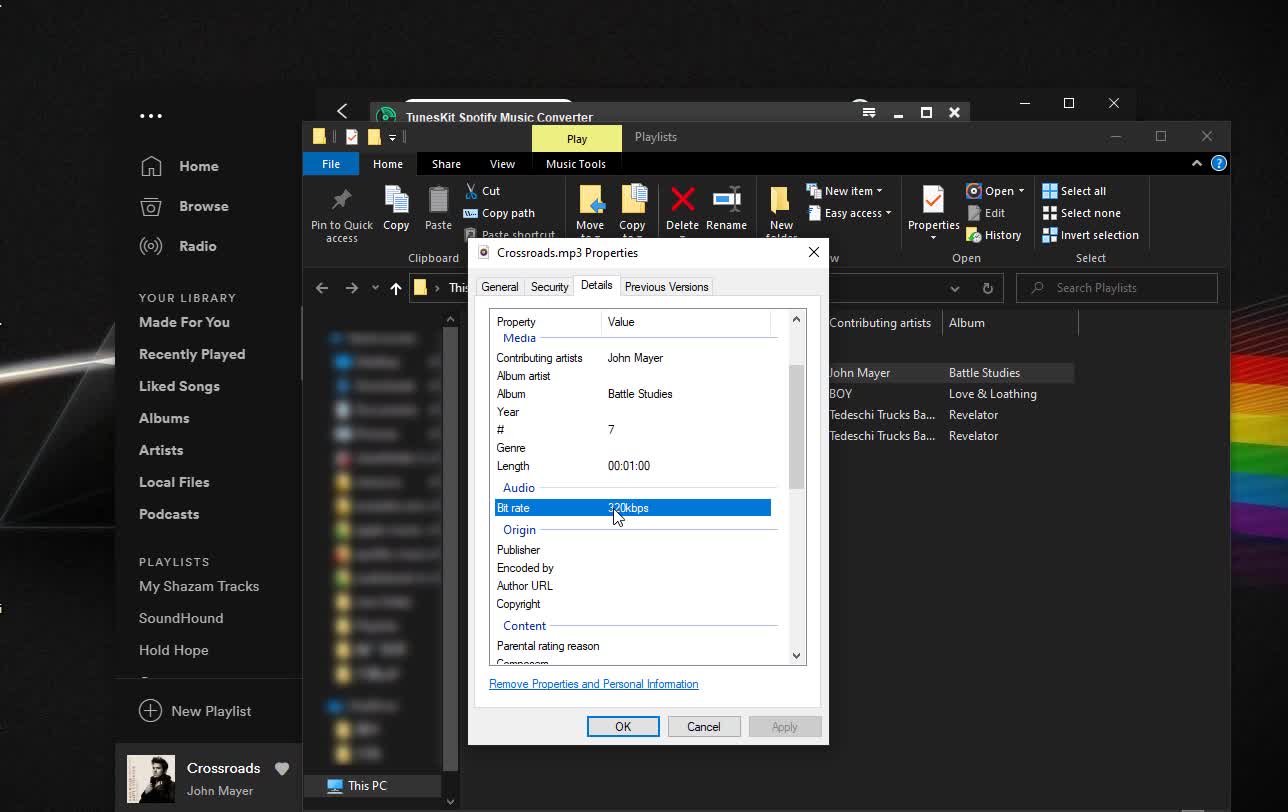
Task: Open Spotify Browse section
Action: [184, 206]
